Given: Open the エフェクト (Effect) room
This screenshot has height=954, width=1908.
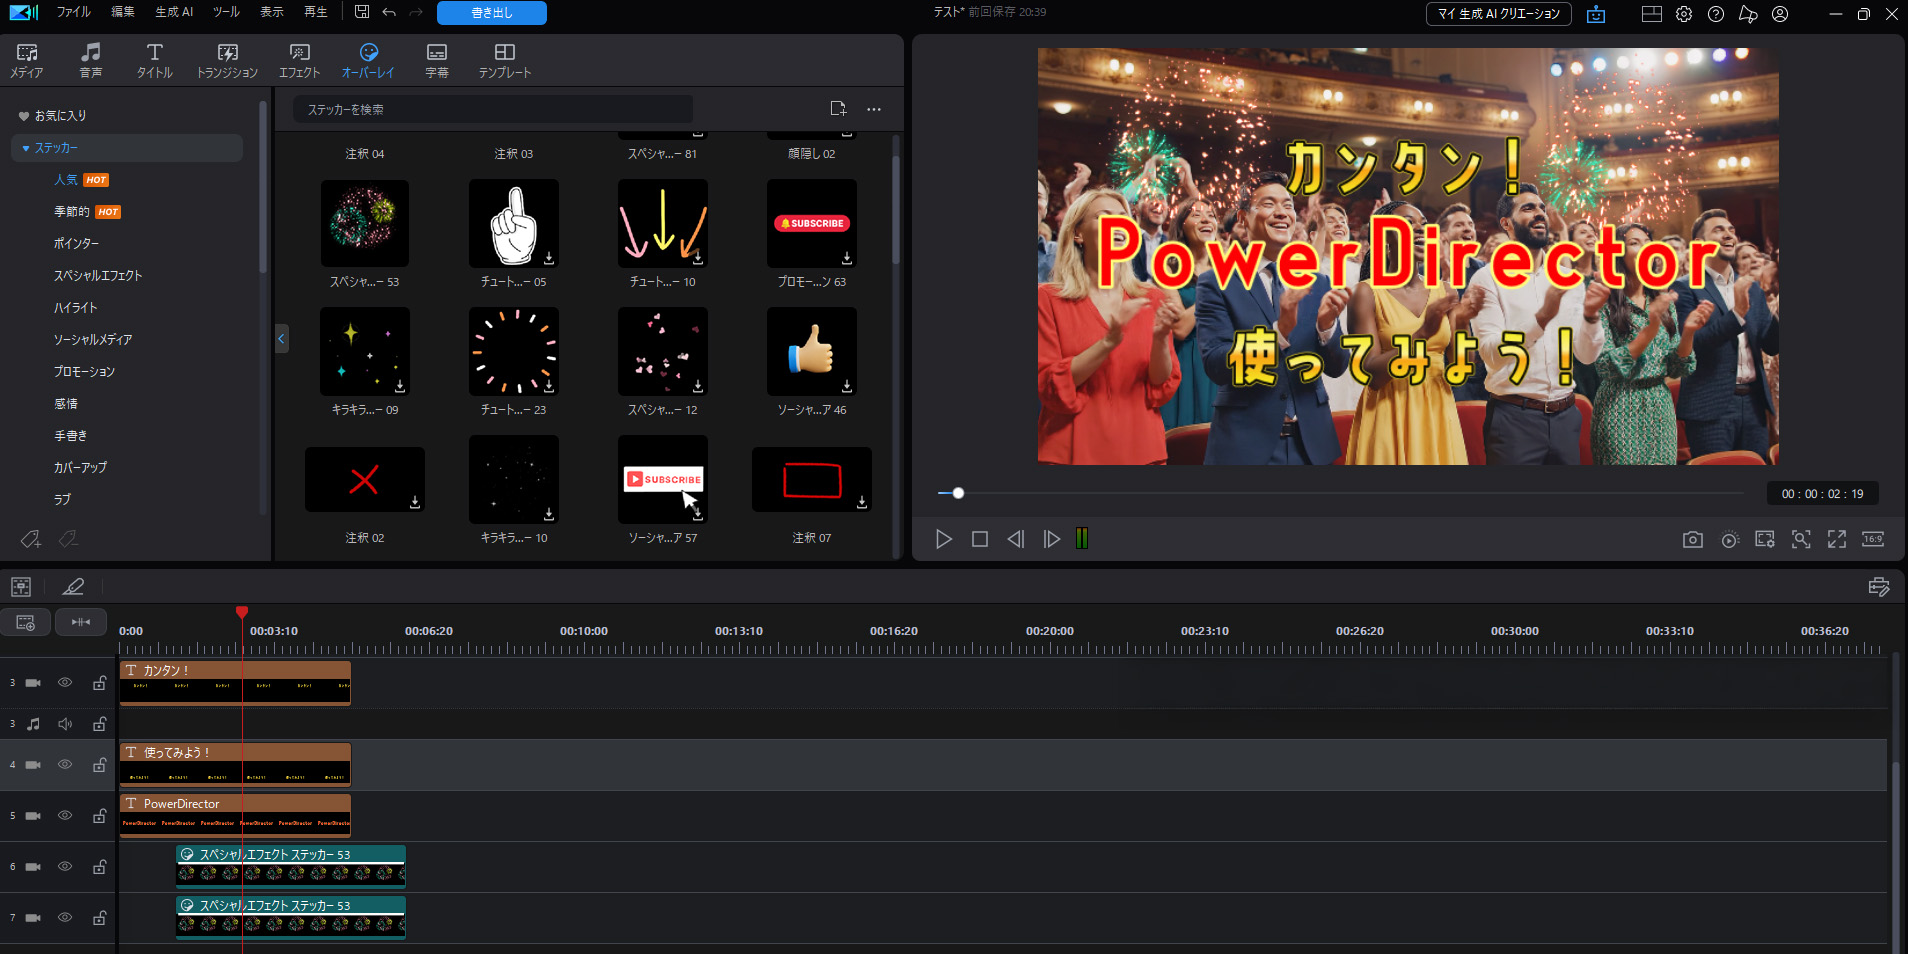Looking at the screenshot, I should point(299,60).
